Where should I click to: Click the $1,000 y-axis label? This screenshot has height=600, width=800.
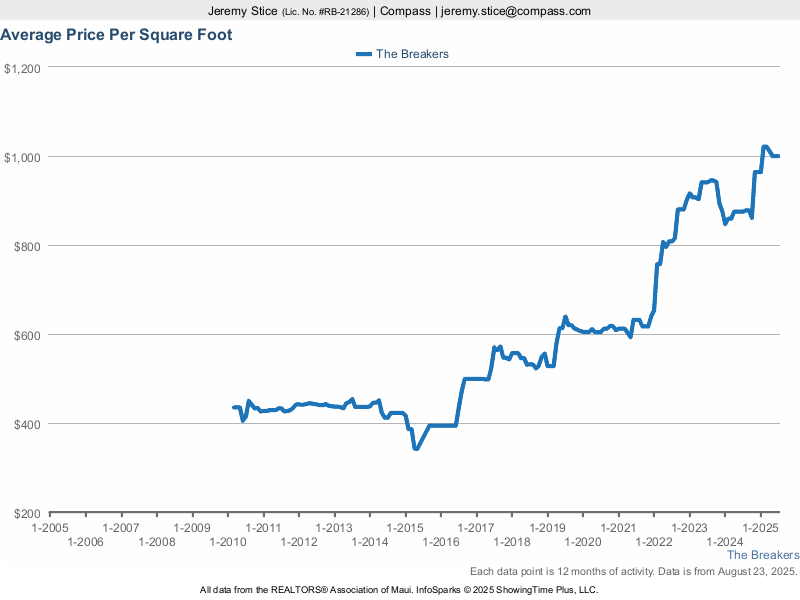click(x=21, y=158)
